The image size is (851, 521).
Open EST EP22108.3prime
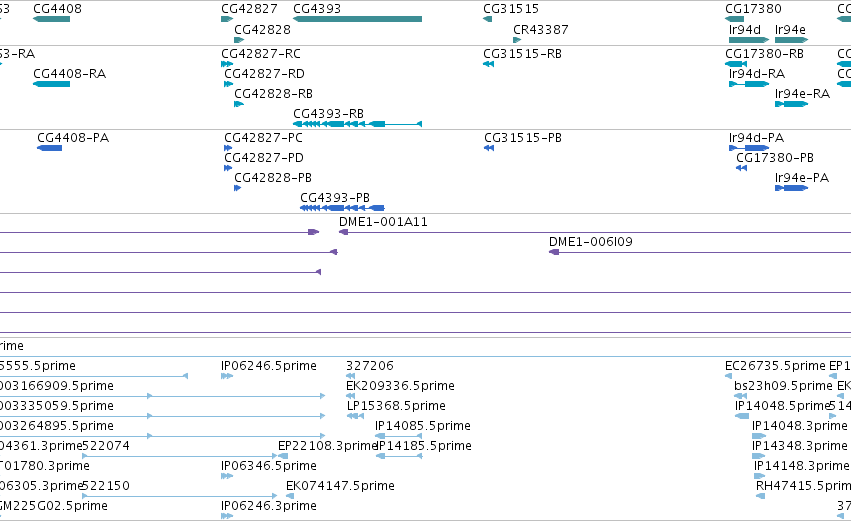pos(326,446)
